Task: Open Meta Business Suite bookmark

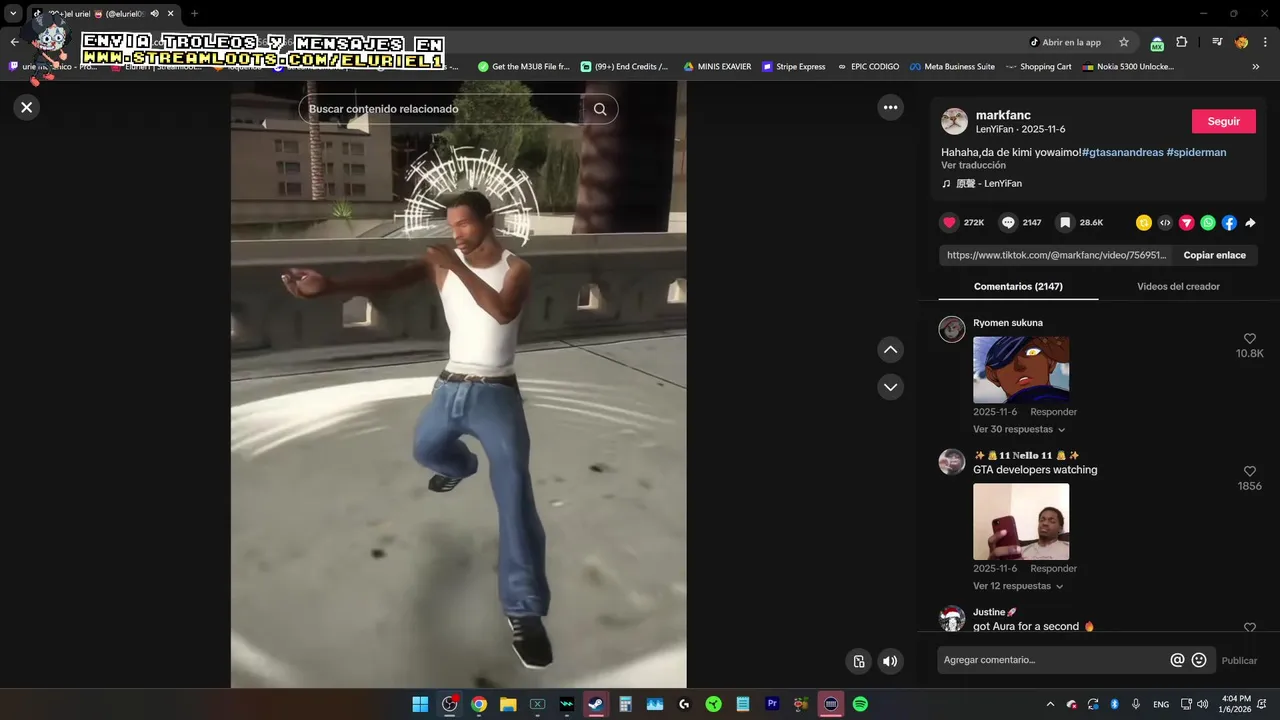Action: pyautogui.click(x=952, y=67)
